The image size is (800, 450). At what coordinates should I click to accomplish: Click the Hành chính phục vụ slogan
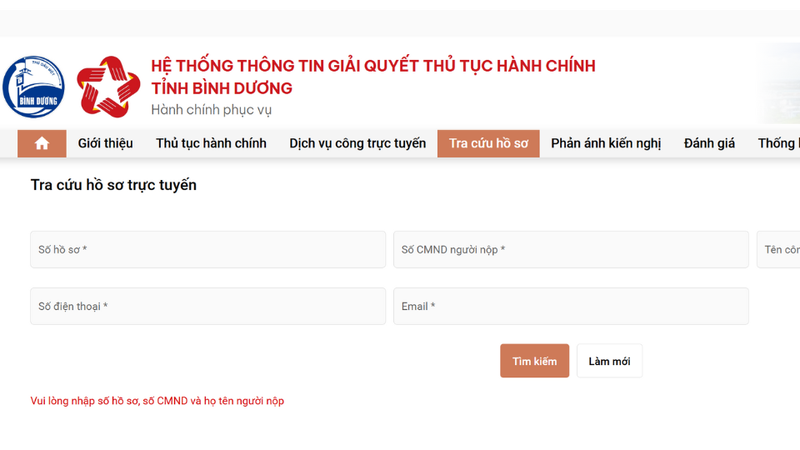(211, 110)
